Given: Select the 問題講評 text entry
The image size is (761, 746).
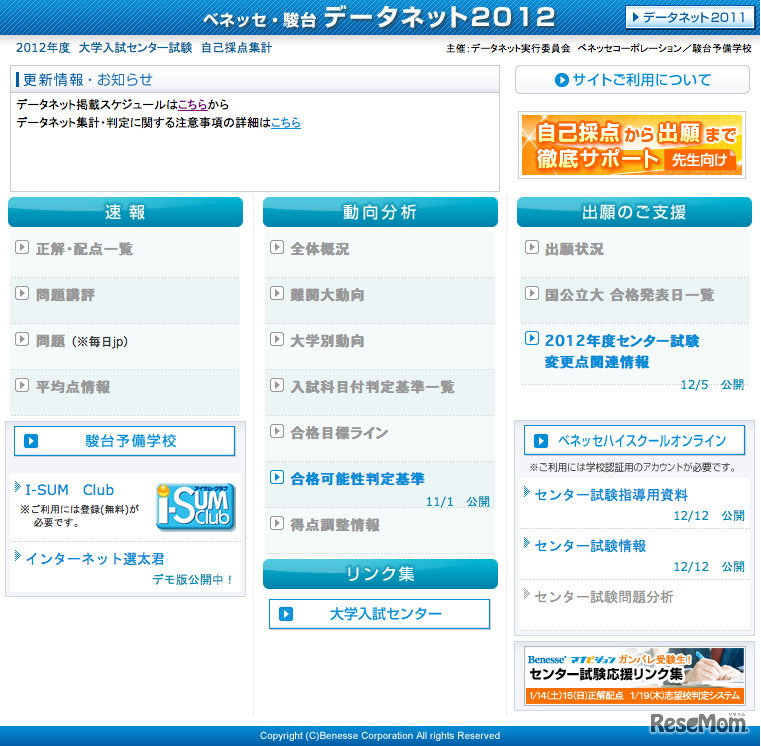Looking at the screenshot, I should pos(65,295).
